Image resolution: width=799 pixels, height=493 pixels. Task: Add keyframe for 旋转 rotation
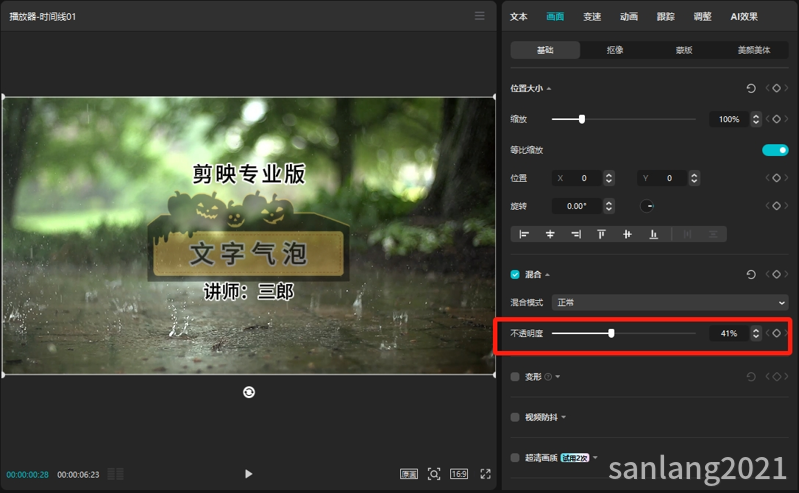pos(776,205)
